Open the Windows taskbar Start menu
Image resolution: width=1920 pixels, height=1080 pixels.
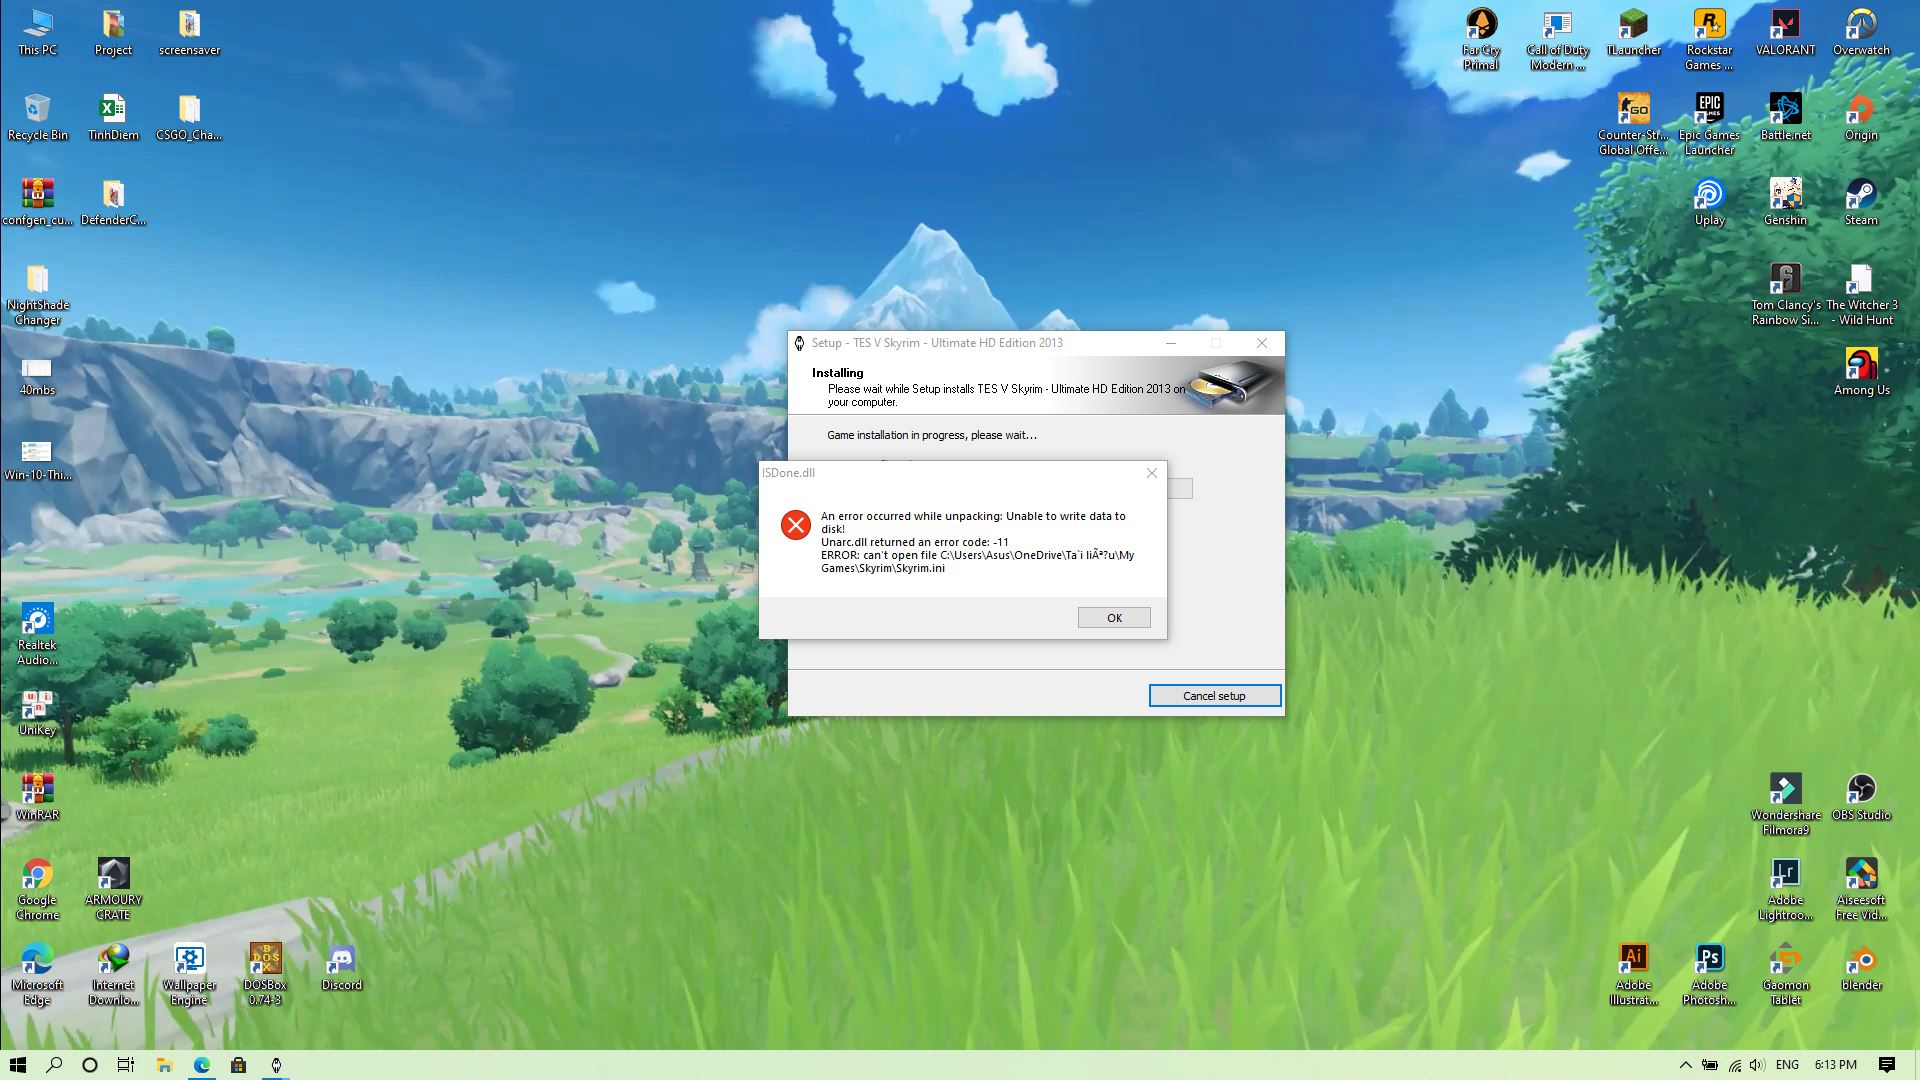(x=20, y=1064)
